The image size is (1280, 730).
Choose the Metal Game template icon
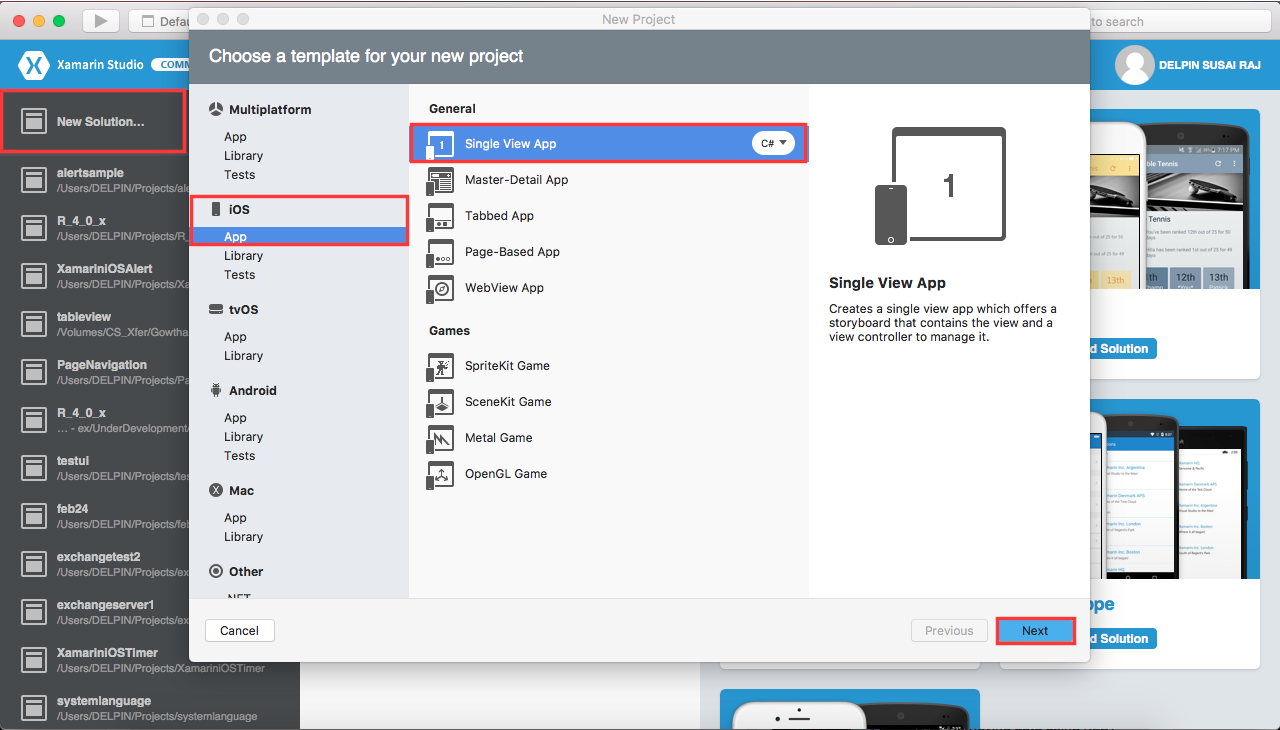click(x=440, y=438)
